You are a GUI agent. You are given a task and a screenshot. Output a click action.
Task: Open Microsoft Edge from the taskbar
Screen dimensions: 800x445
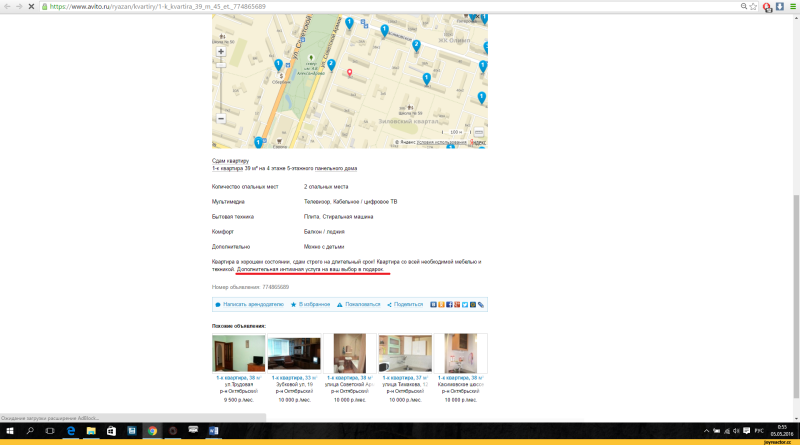(71, 431)
